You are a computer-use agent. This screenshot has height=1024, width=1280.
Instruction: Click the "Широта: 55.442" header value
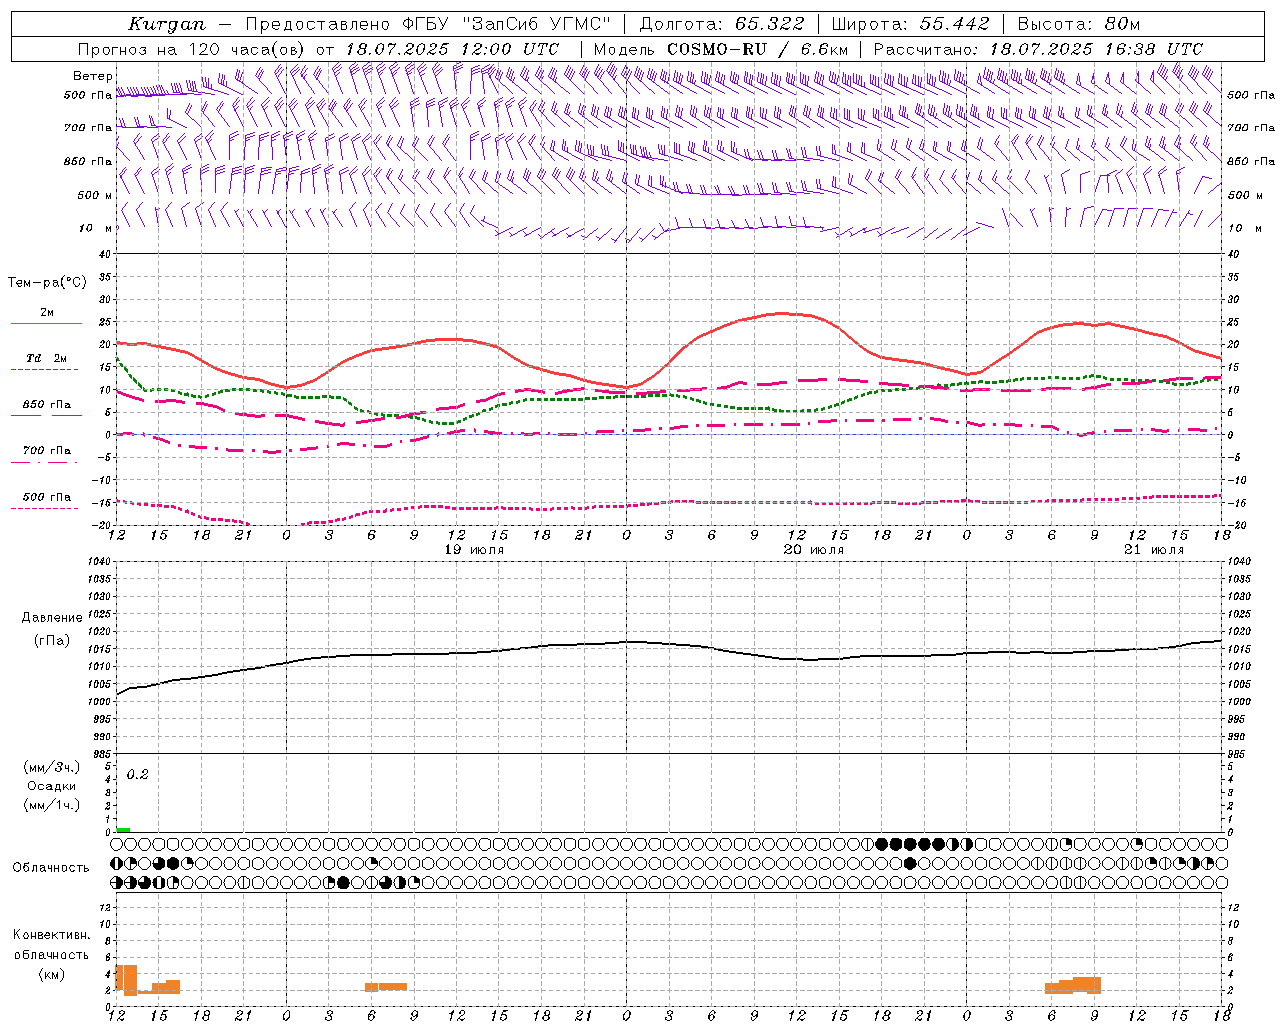point(910,24)
